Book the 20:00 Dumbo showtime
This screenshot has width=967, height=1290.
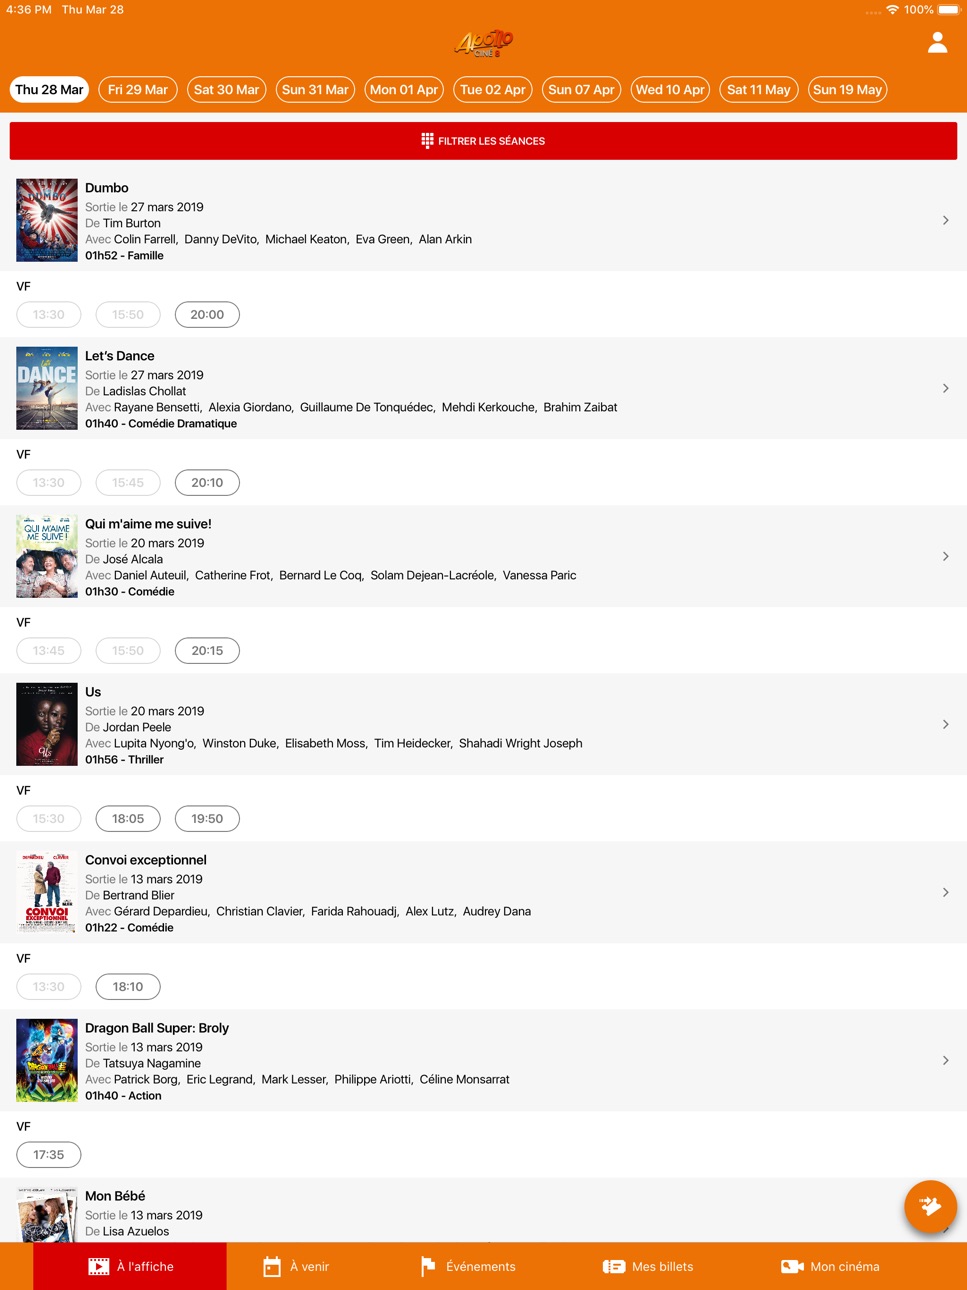207,314
